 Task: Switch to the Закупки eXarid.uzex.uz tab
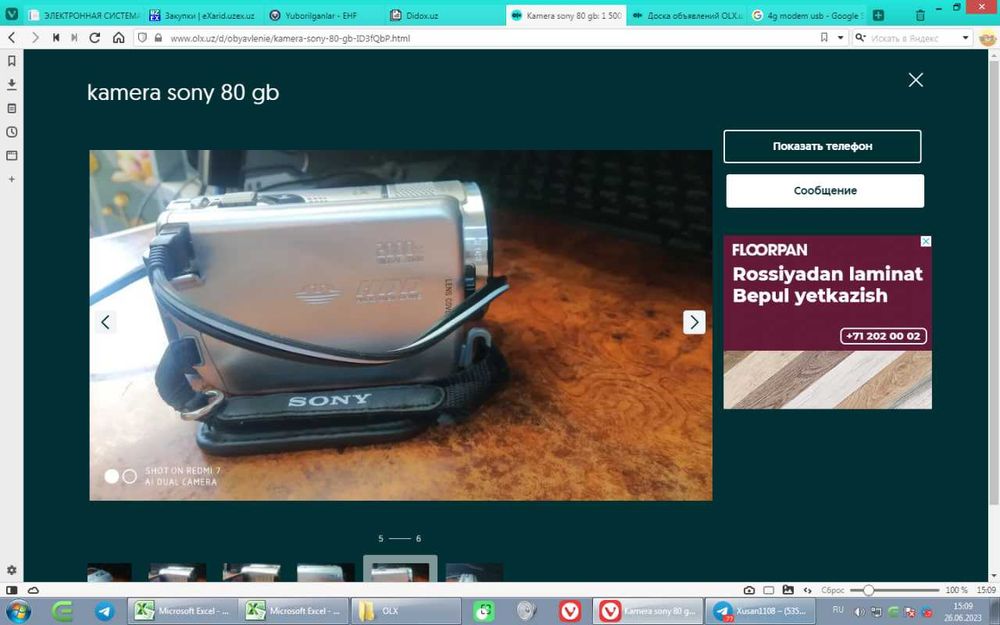point(203,15)
